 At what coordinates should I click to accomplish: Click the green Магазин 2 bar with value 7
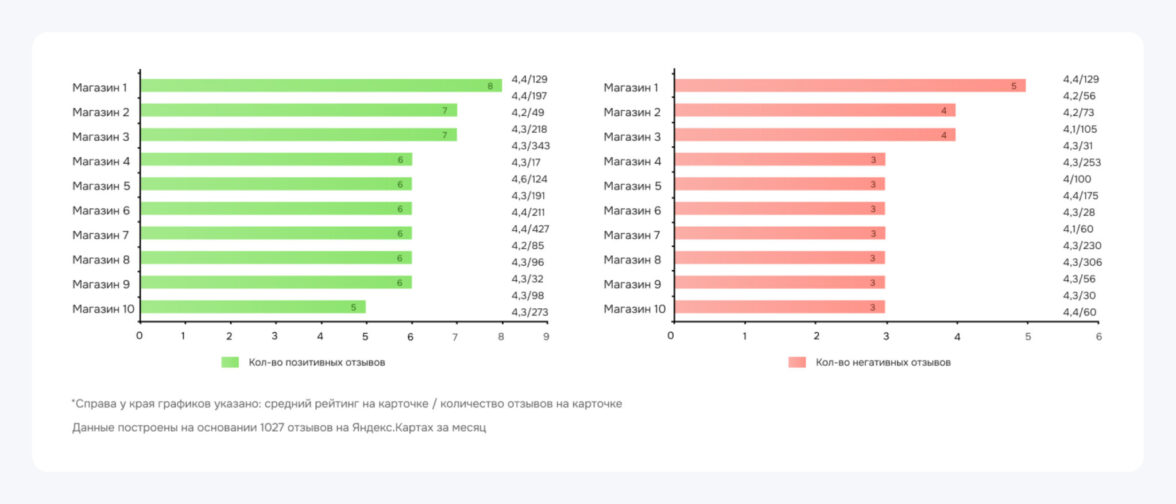298,110
